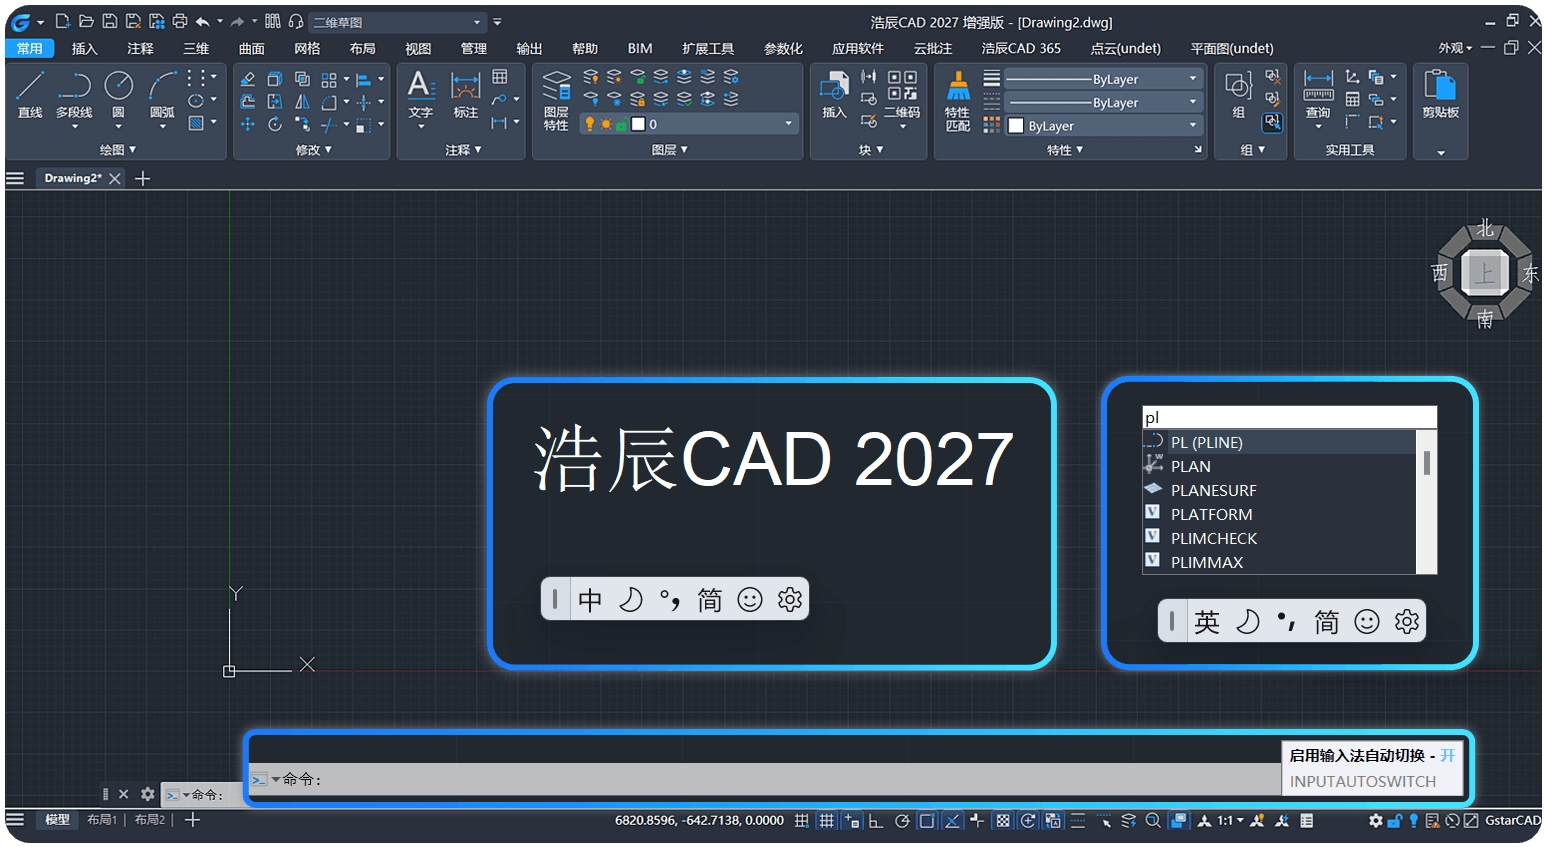Click ViewCube 北 (north) direction
Screen dimensions: 1544x847
click(1485, 229)
